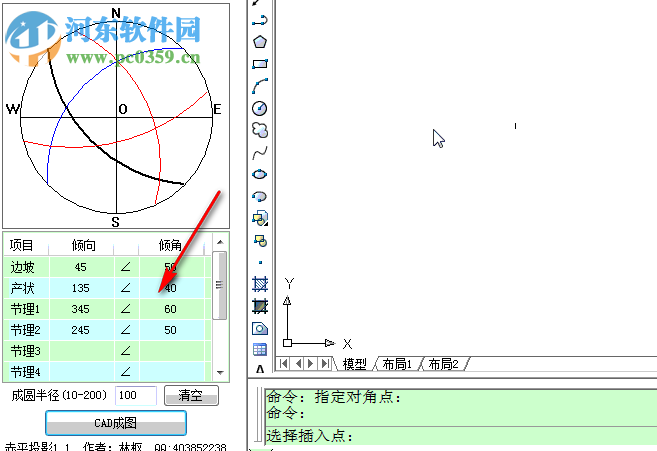Open the Make Block tool
Image resolution: width=657 pixels, height=451 pixels.
[x=260, y=241]
